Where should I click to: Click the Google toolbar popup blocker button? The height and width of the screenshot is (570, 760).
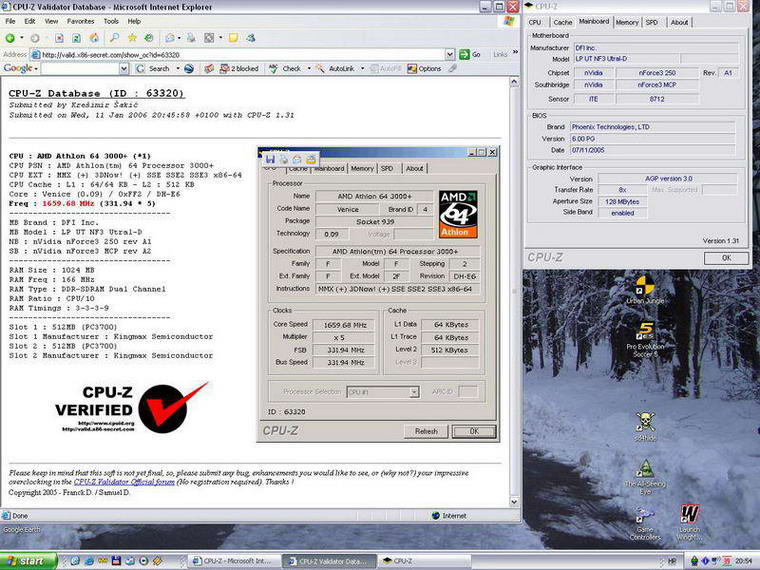tap(238, 69)
